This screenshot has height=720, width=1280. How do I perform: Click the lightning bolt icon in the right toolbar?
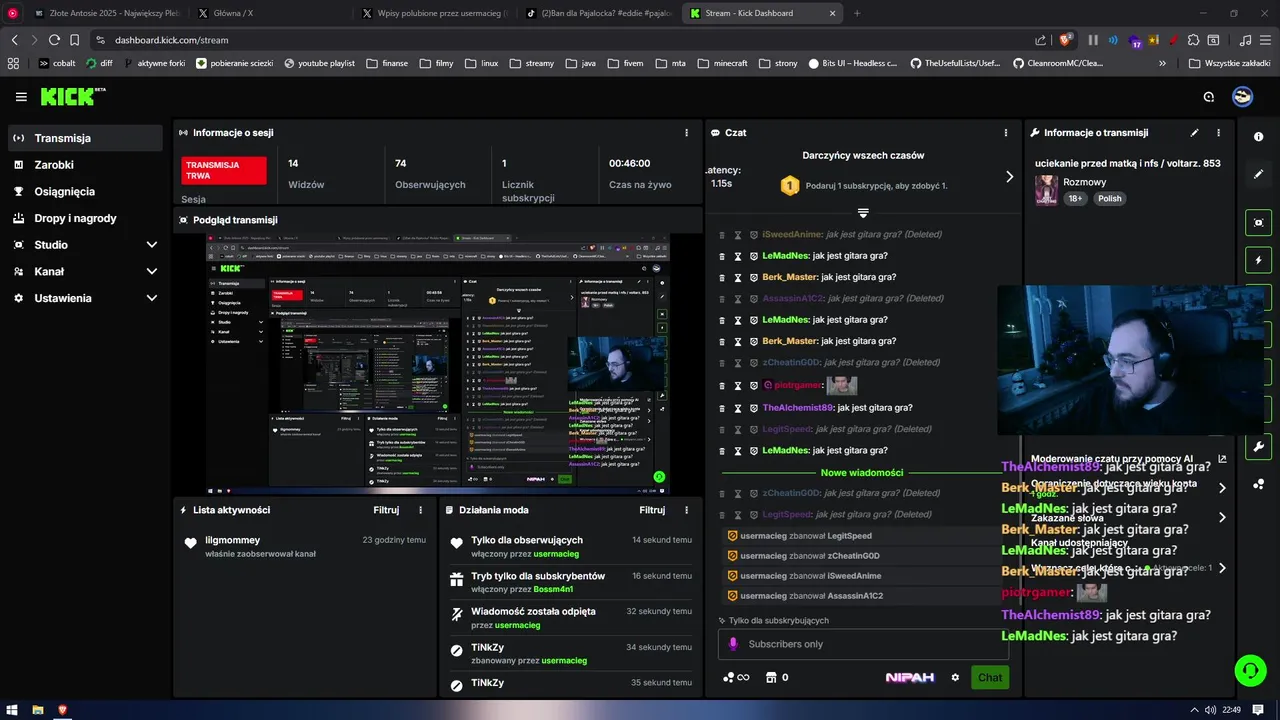click(x=1259, y=260)
